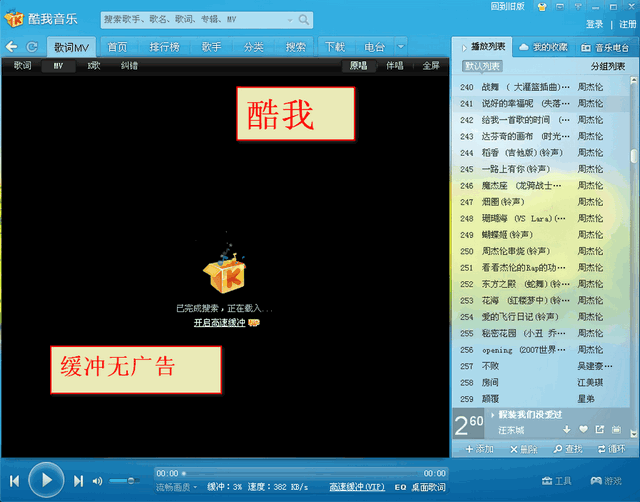Switch to mini mode icon in title bar
This screenshot has width=640, height=502.
tap(560, 7)
